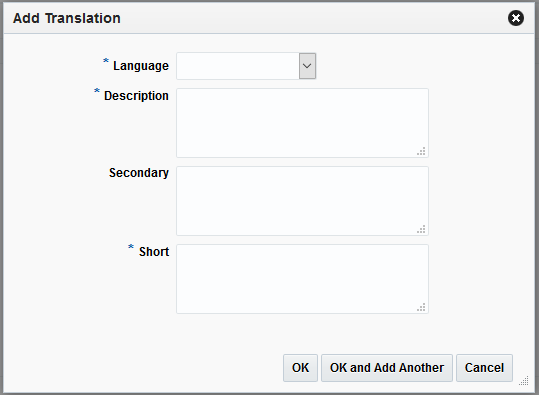Focus the Description text area
Image resolution: width=539 pixels, height=395 pixels.
point(302,123)
